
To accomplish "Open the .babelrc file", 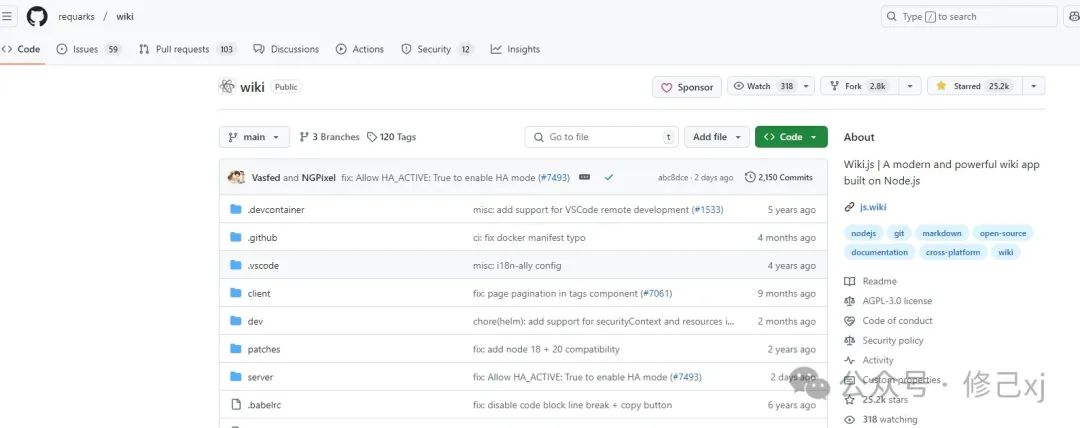I will pyautogui.click(x=264, y=405).
